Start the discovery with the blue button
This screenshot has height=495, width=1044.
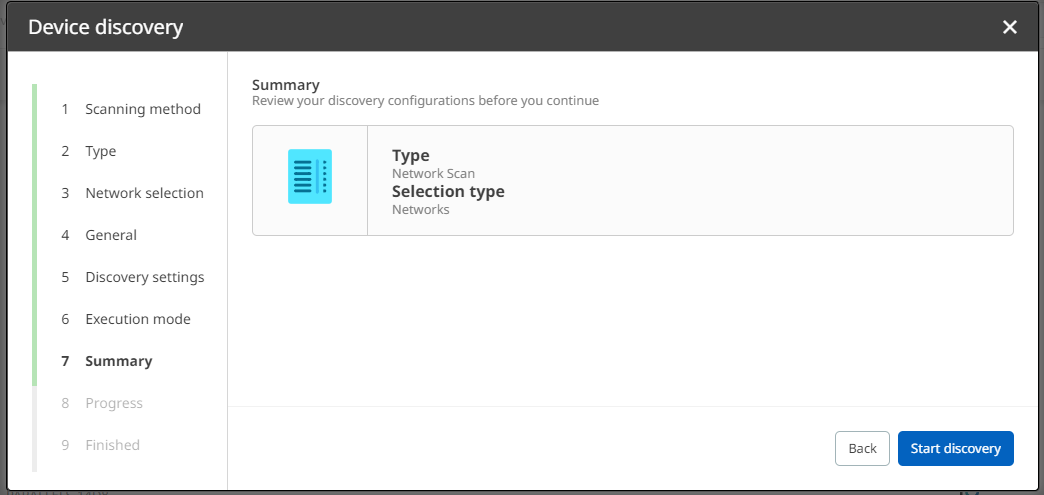coord(955,448)
